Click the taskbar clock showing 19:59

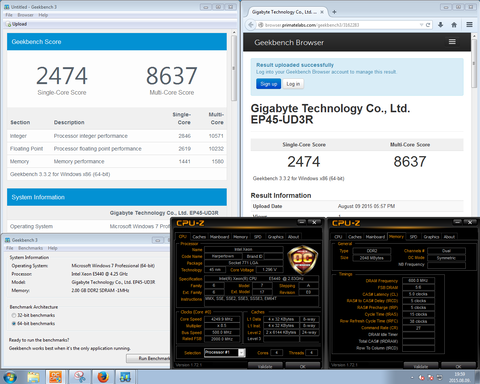click(459, 377)
